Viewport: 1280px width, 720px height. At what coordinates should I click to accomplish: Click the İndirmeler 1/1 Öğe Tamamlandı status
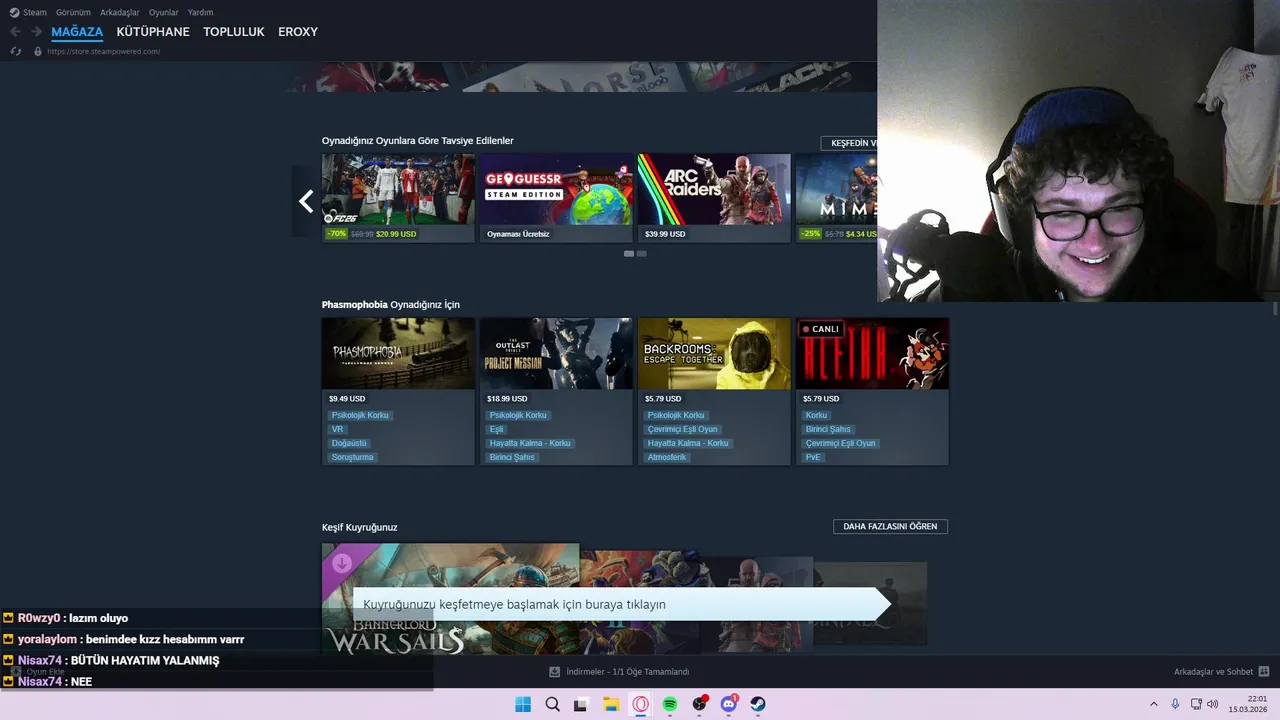tap(627, 672)
